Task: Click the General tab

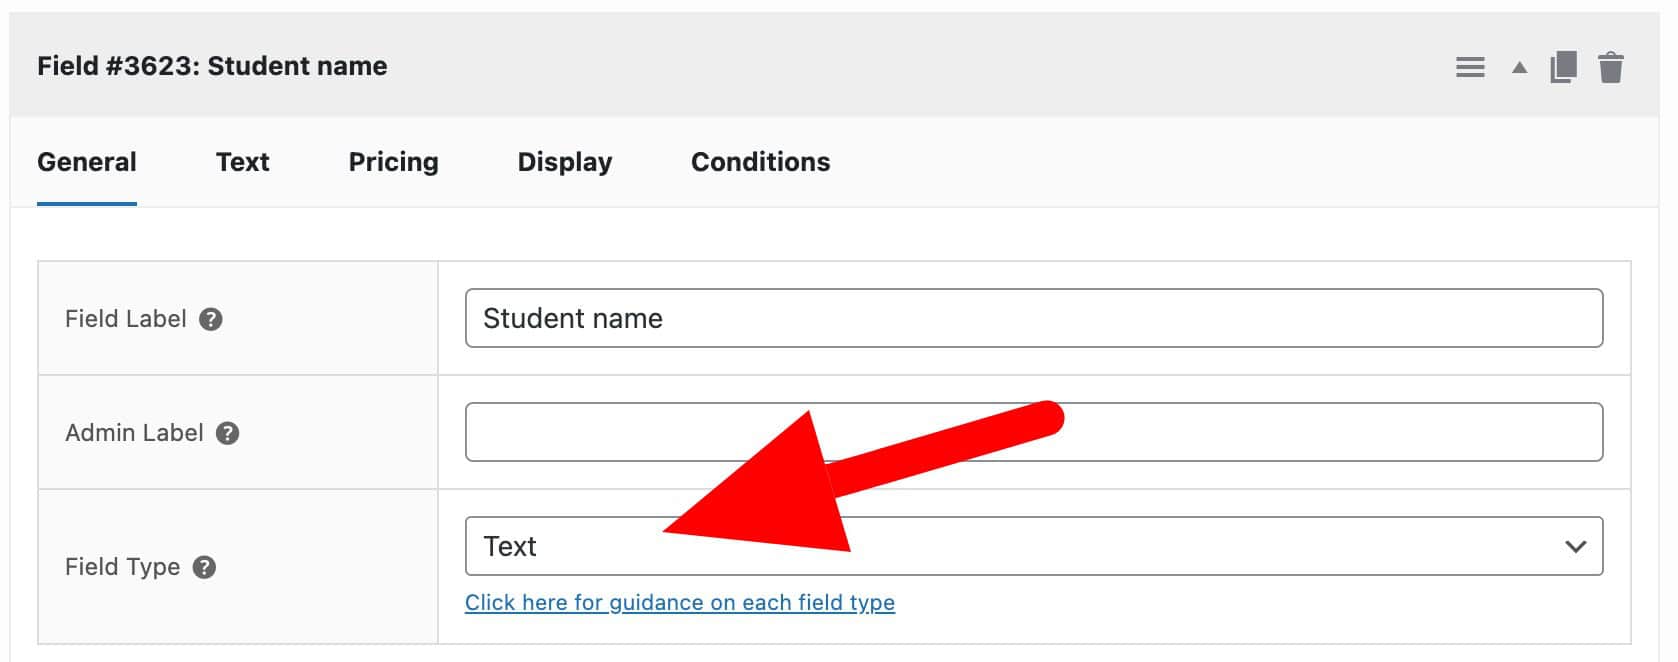Action: 86,161
